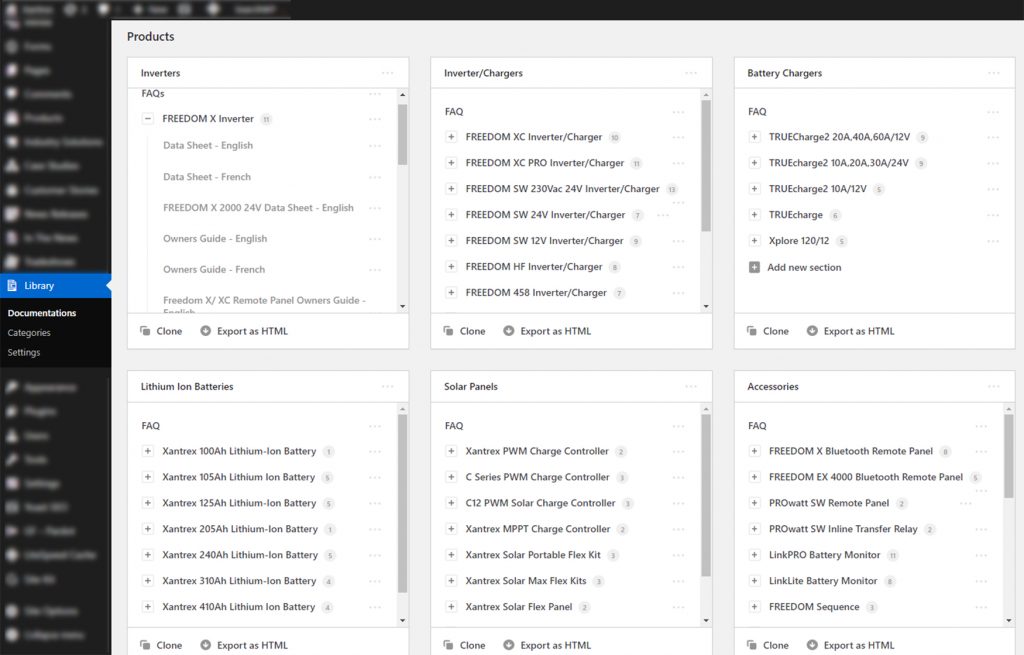Select Xantrex MPPT Charge Controller title
The height and width of the screenshot is (655, 1024).
click(537, 529)
